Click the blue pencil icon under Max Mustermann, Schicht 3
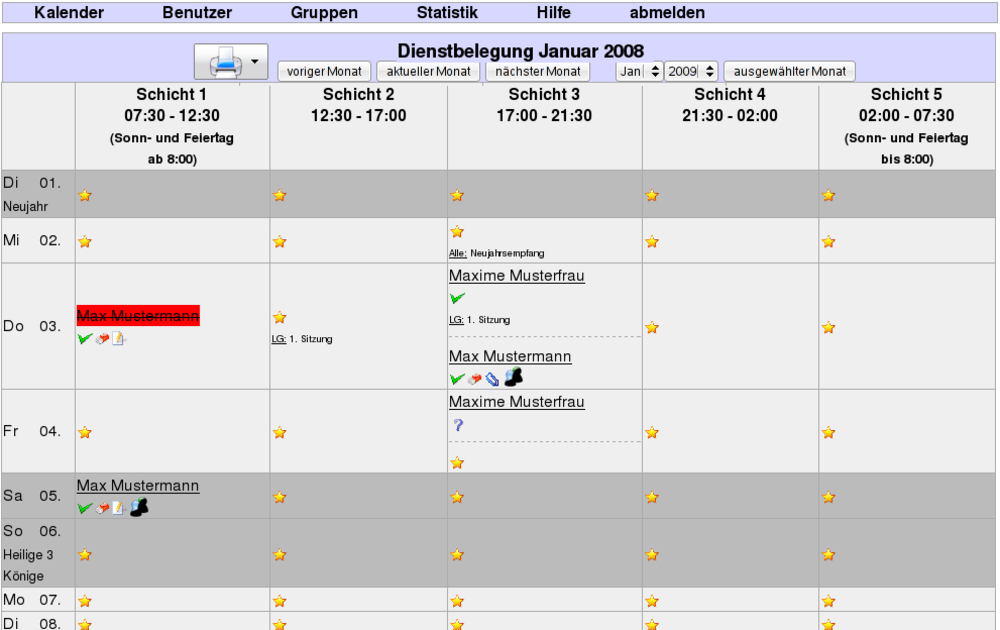Image resolution: width=1000 pixels, height=630 pixels. tap(492, 378)
